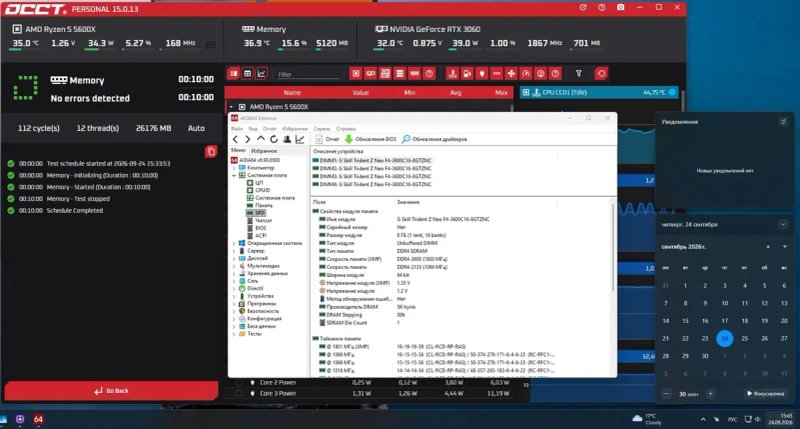Switch to table view icon in OCCT
The width and height of the screenshot is (800, 429).
coord(247,74)
